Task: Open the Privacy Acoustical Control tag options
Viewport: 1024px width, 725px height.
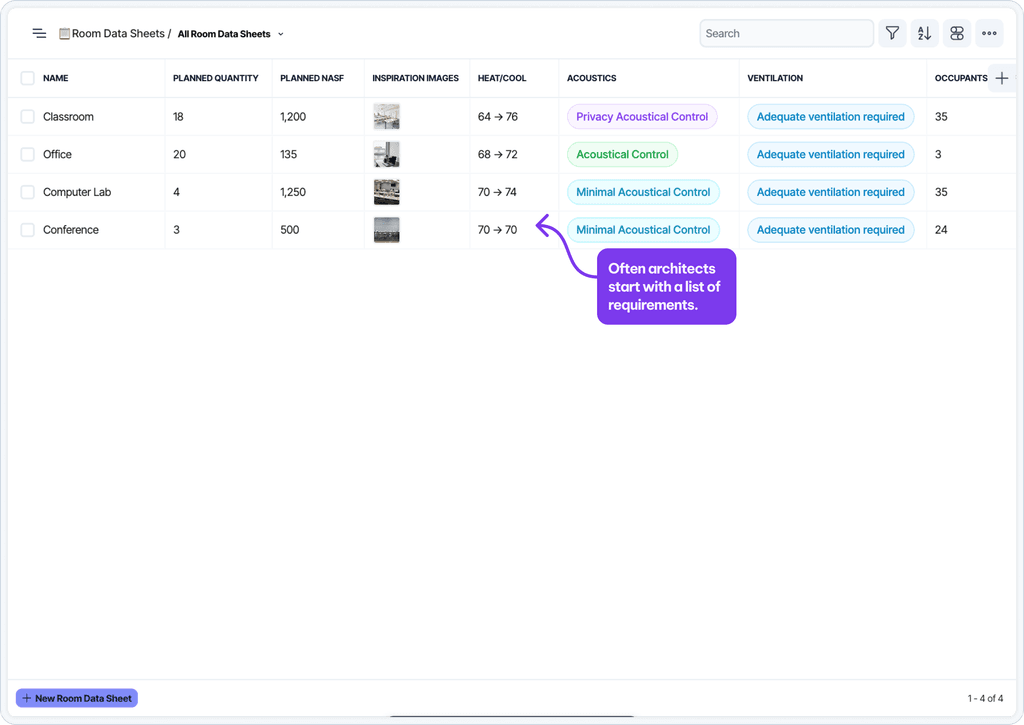Action: (x=642, y=116)
